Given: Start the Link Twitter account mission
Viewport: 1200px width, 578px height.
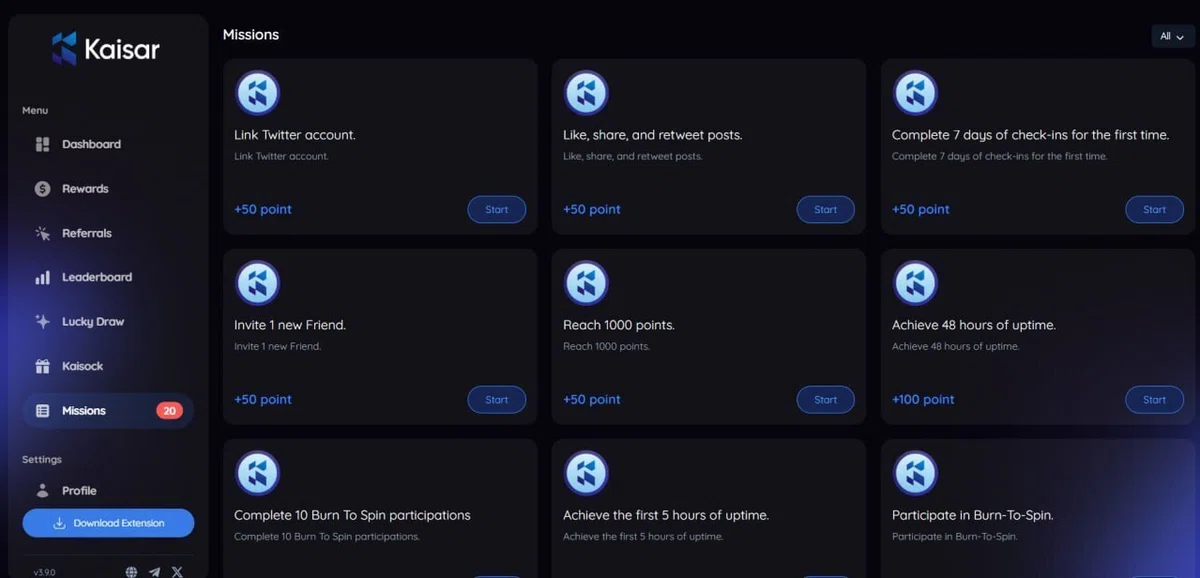Looking at the screenshot, I should tap(497, 210).
